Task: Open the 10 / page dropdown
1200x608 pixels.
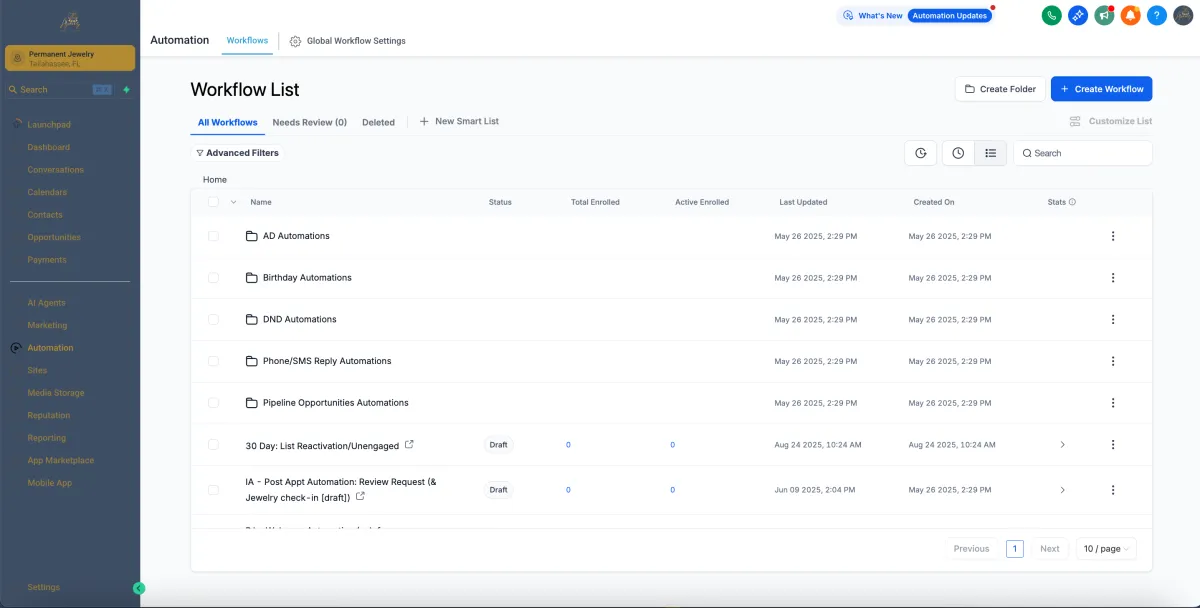Action: point(1108,549)
